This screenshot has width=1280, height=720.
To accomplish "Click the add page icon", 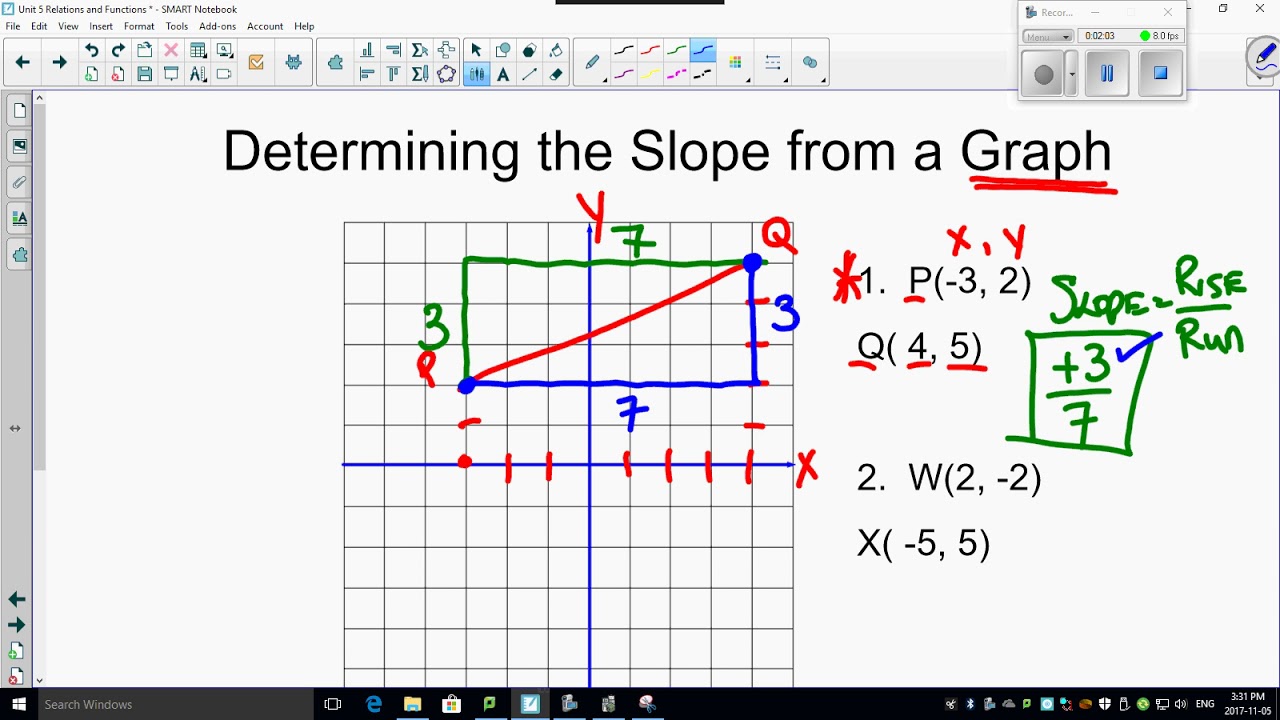I will coord(91,74).
